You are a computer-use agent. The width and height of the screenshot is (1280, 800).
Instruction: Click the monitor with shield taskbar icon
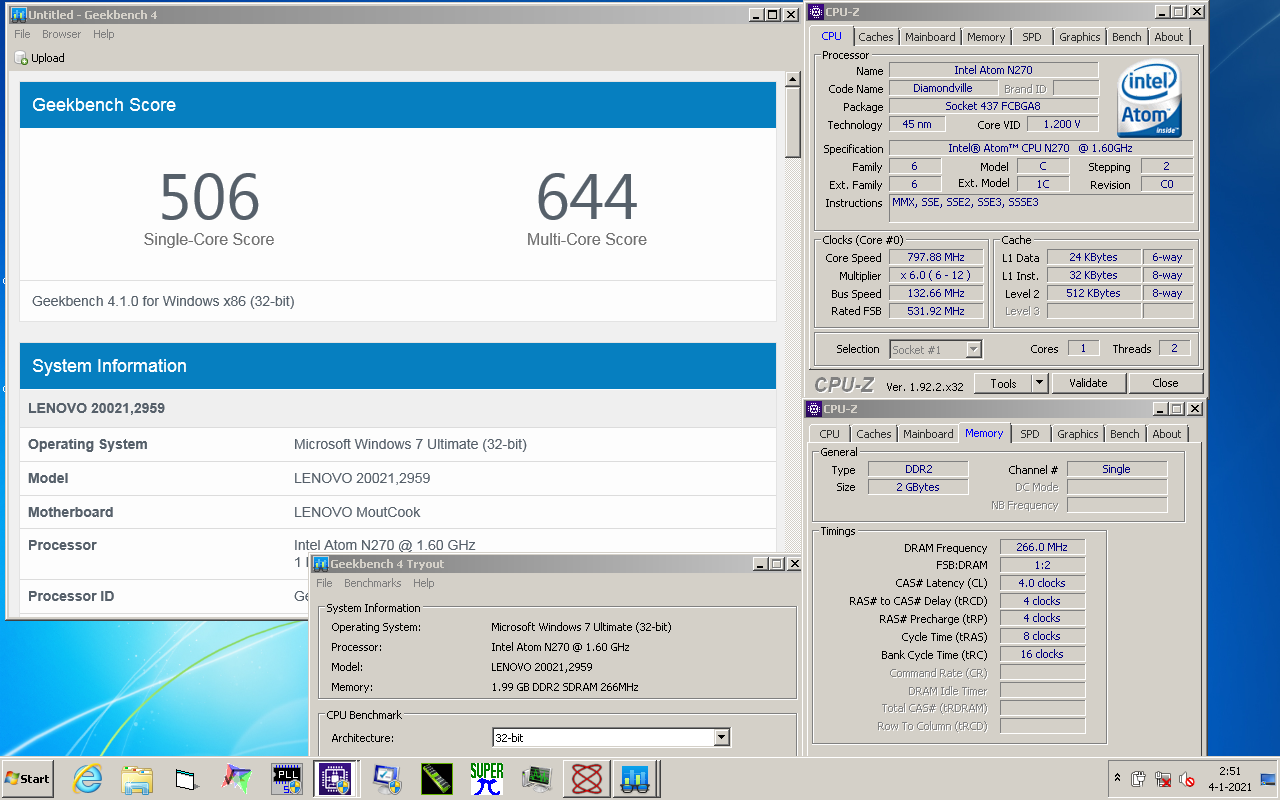click(387, 778)
